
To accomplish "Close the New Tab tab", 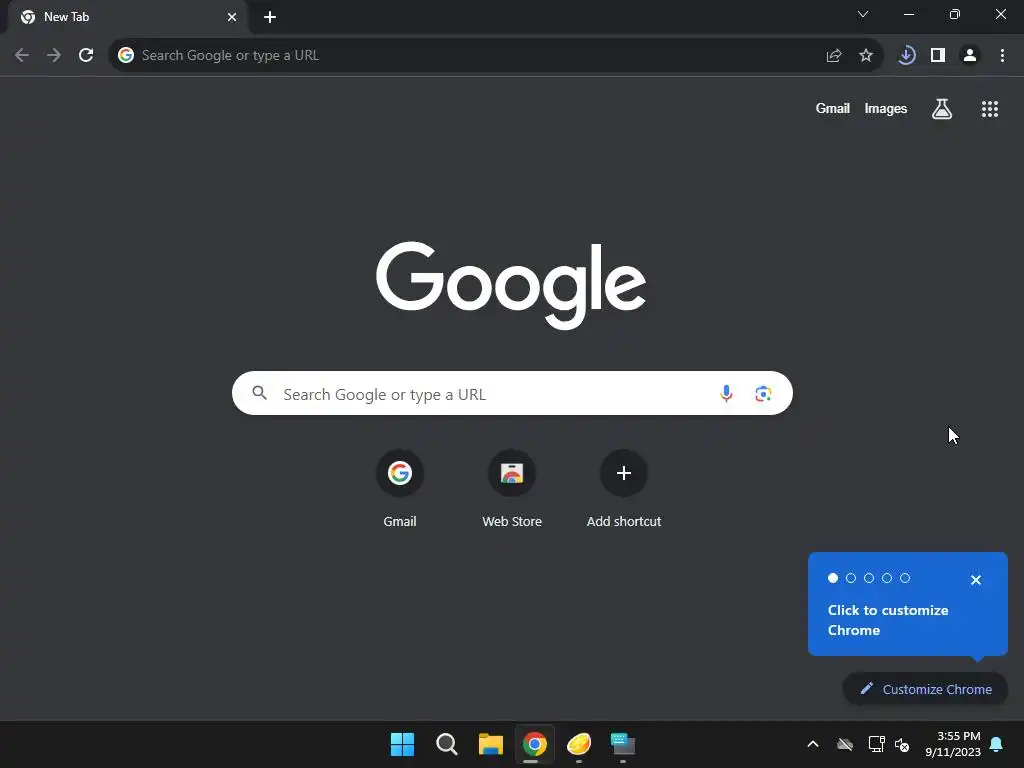I will click(x=232, y=17).
